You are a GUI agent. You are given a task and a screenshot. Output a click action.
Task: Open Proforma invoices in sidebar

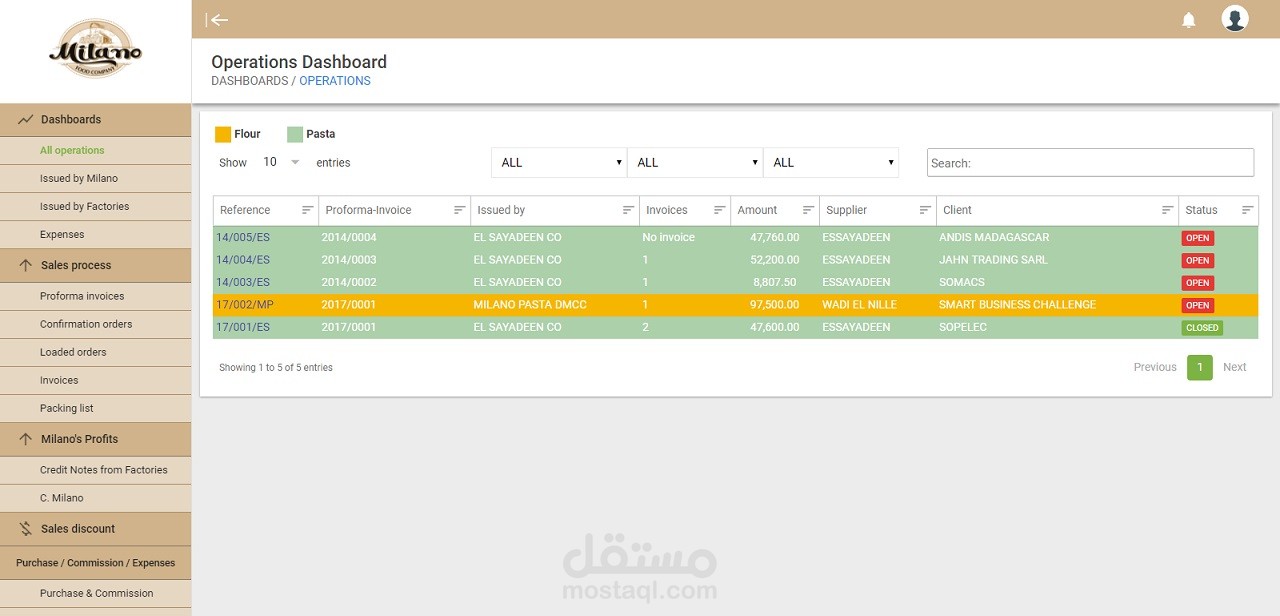(x=96, y=297)
